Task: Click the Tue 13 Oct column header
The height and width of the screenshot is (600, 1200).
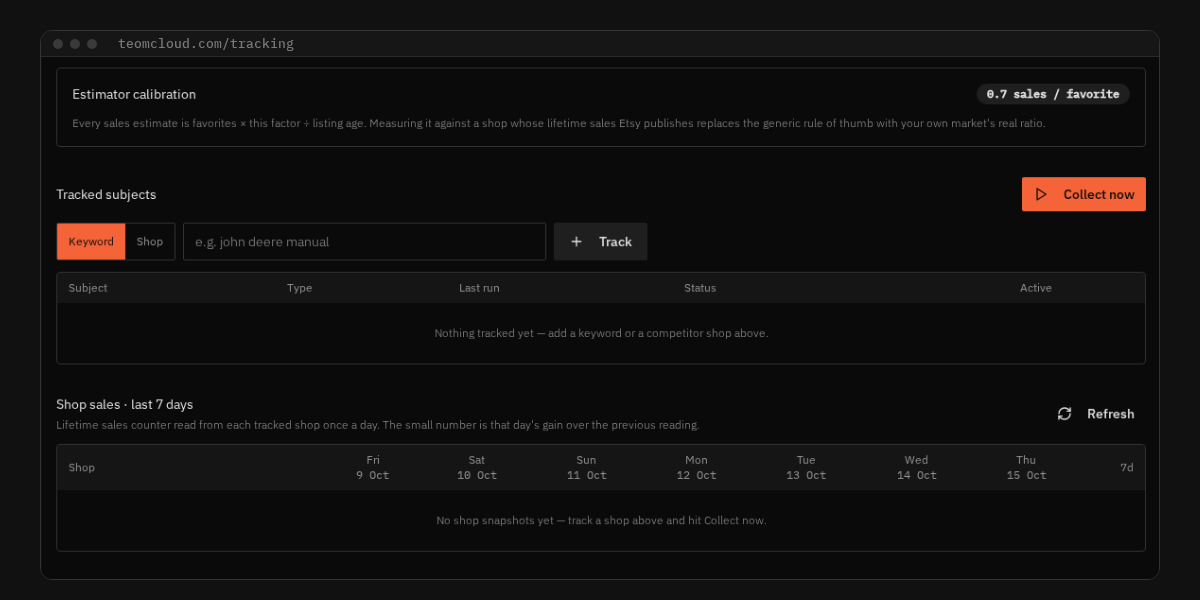Action: pyautogui.click(x=806, y=467)
